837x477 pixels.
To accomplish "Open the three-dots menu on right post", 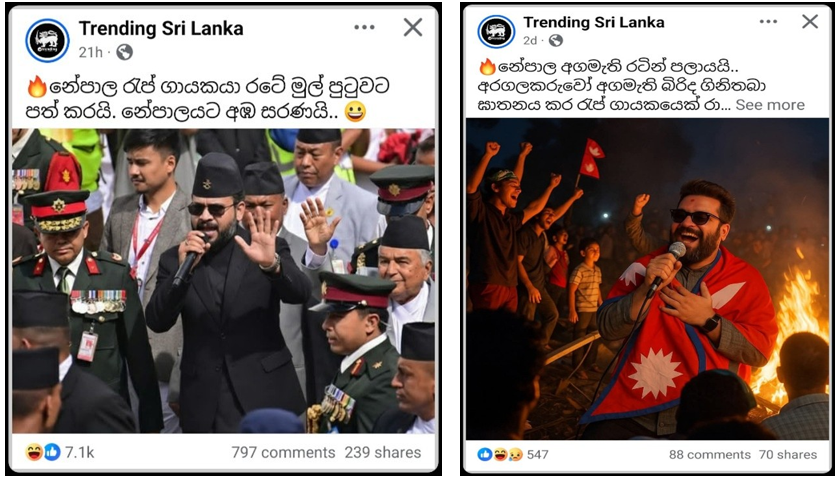I will click(769, 21).
